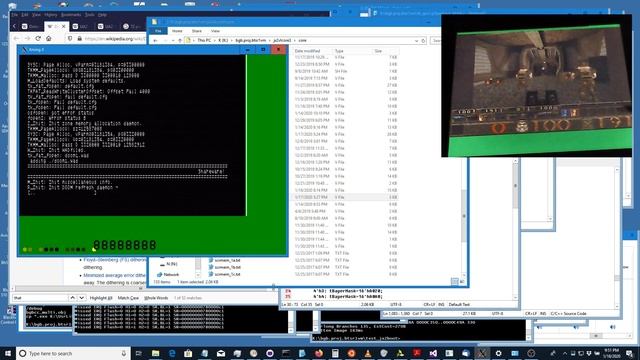Click File Explorer up-directory arrow

pyautogui.click(x=180, y=40)
